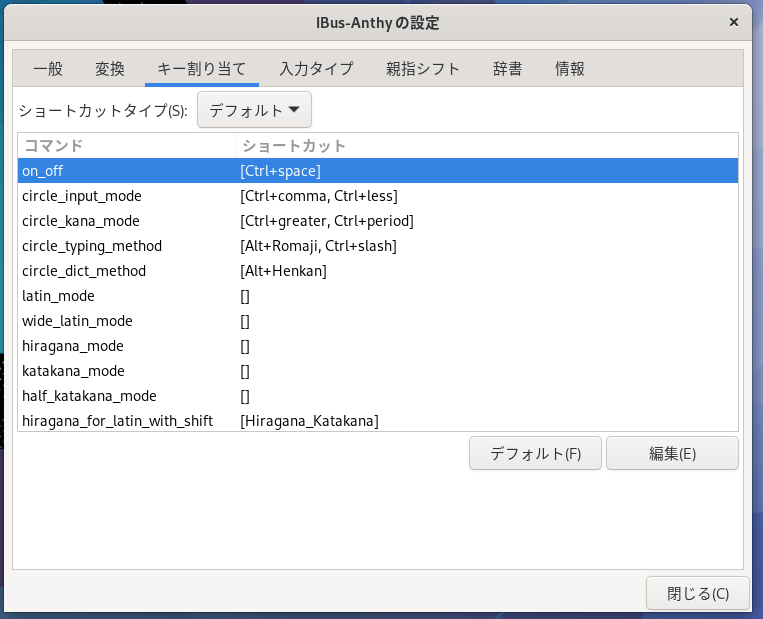Select the circle_input_mode row

click(378, 196)
